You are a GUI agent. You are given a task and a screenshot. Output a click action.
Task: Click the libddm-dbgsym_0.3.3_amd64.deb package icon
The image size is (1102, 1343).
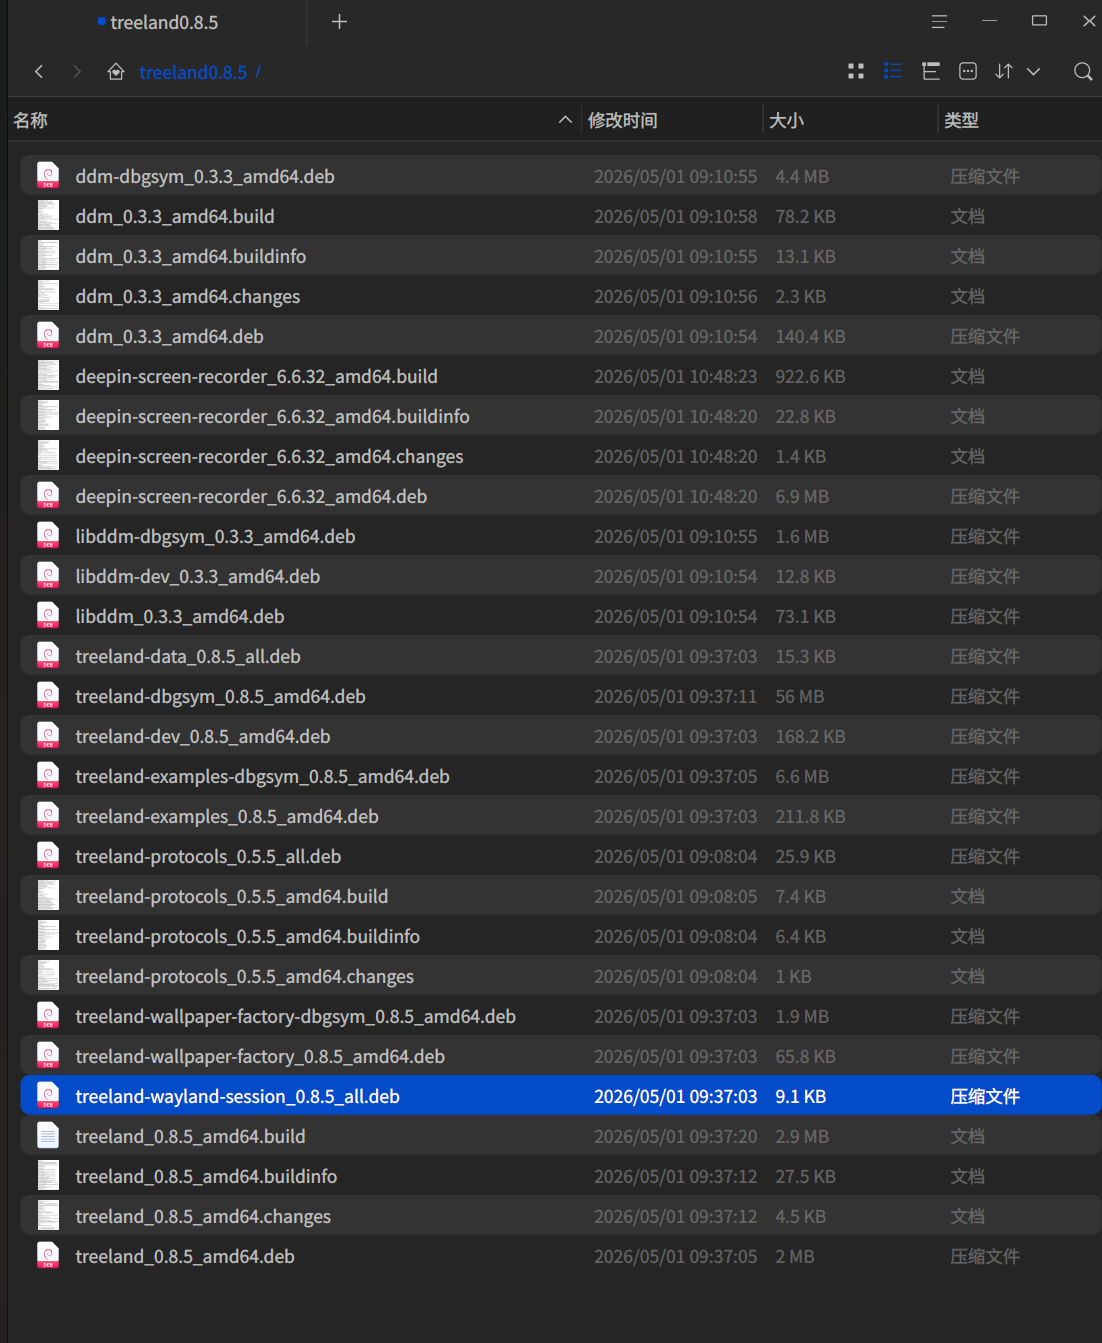[48, 535]
